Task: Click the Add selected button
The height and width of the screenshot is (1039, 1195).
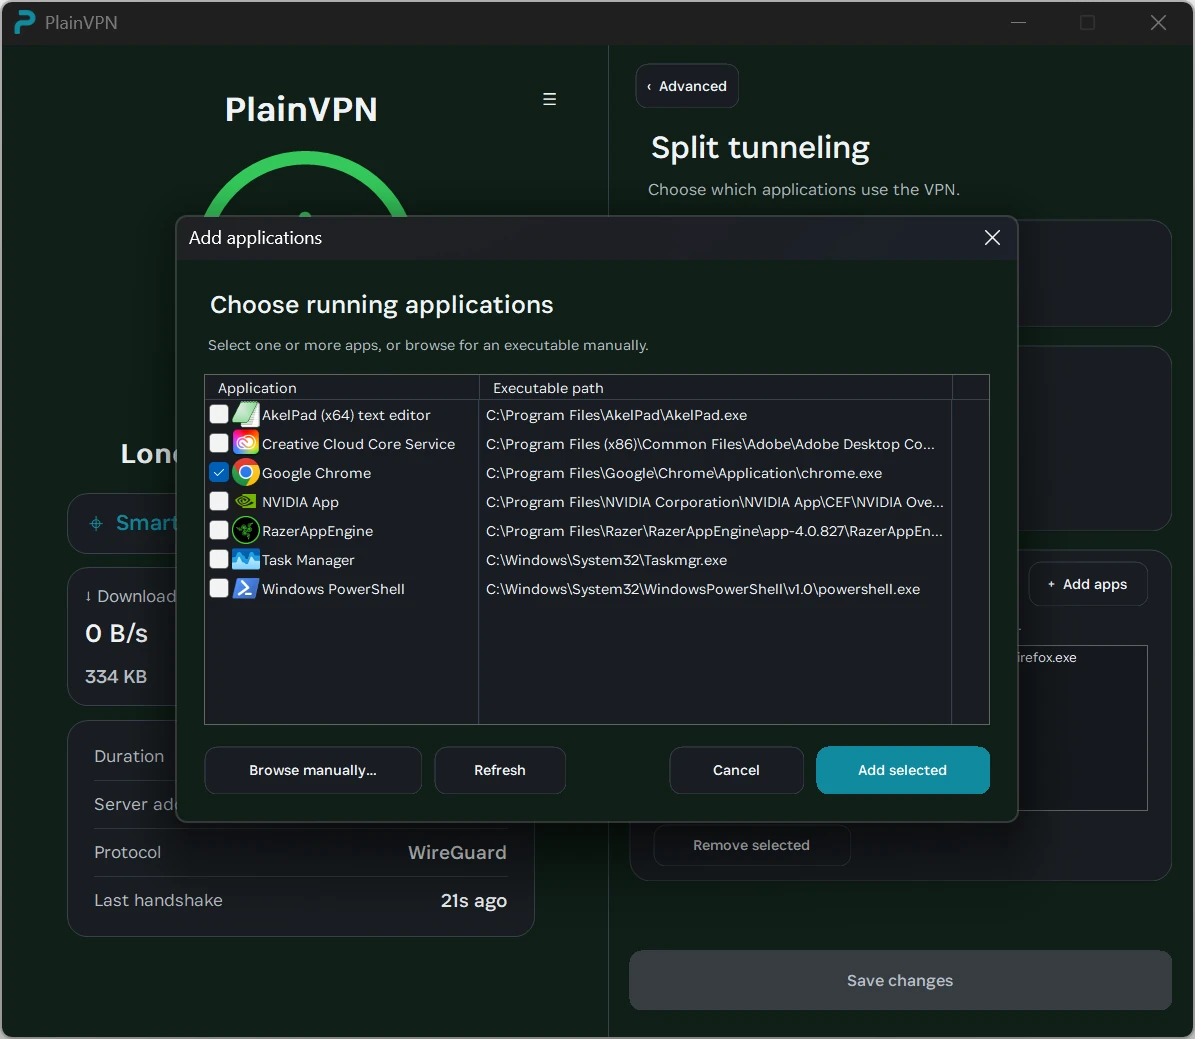Action: tap(902, 770)
